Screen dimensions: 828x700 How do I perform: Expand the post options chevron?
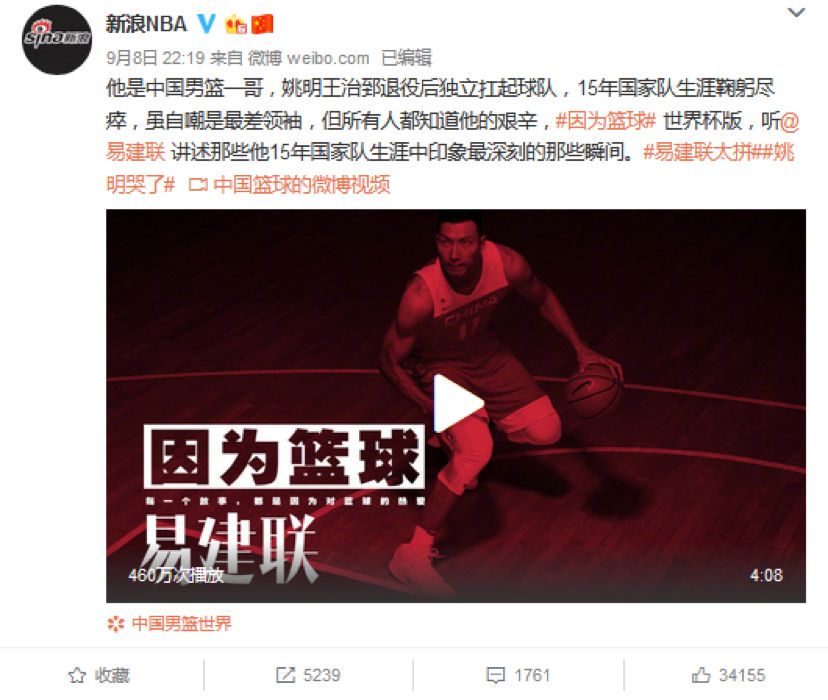click(x=796, y=12)
